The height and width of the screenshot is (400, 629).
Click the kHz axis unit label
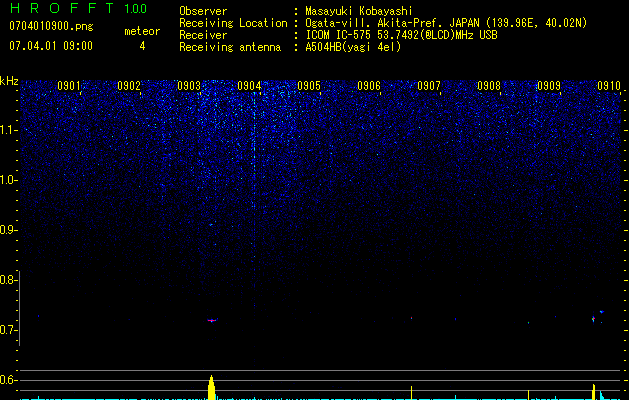point(9,81)
